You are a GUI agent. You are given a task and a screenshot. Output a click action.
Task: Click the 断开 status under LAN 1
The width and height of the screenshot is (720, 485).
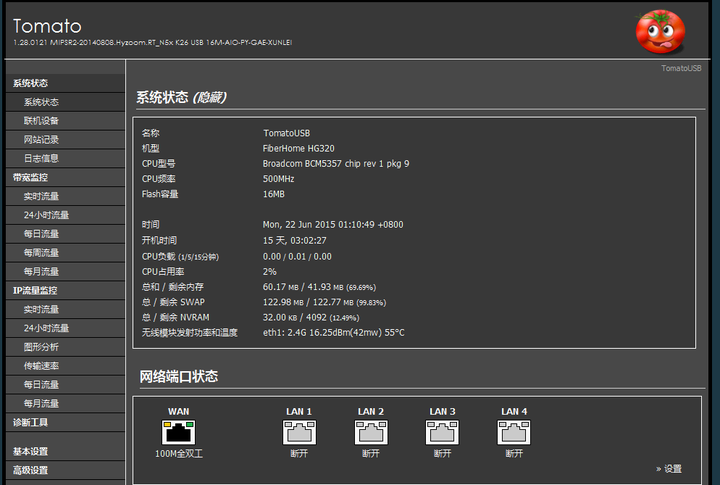[299, 454]
